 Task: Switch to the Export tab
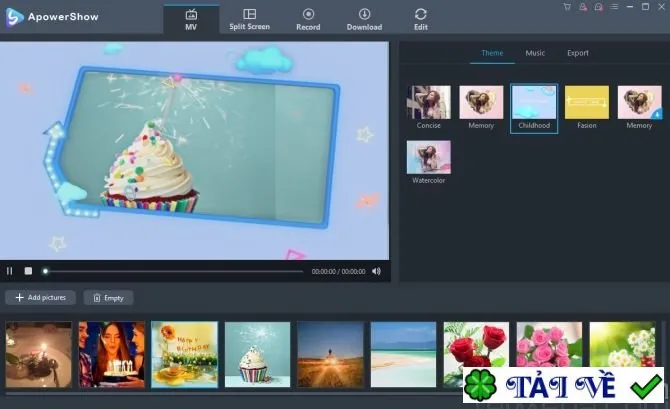coord(578,53)
